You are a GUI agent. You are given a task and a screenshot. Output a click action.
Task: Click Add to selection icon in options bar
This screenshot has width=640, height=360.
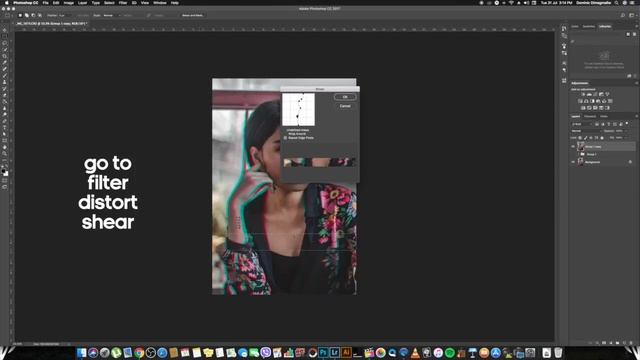pyautogui.click(x=27, y=16)
